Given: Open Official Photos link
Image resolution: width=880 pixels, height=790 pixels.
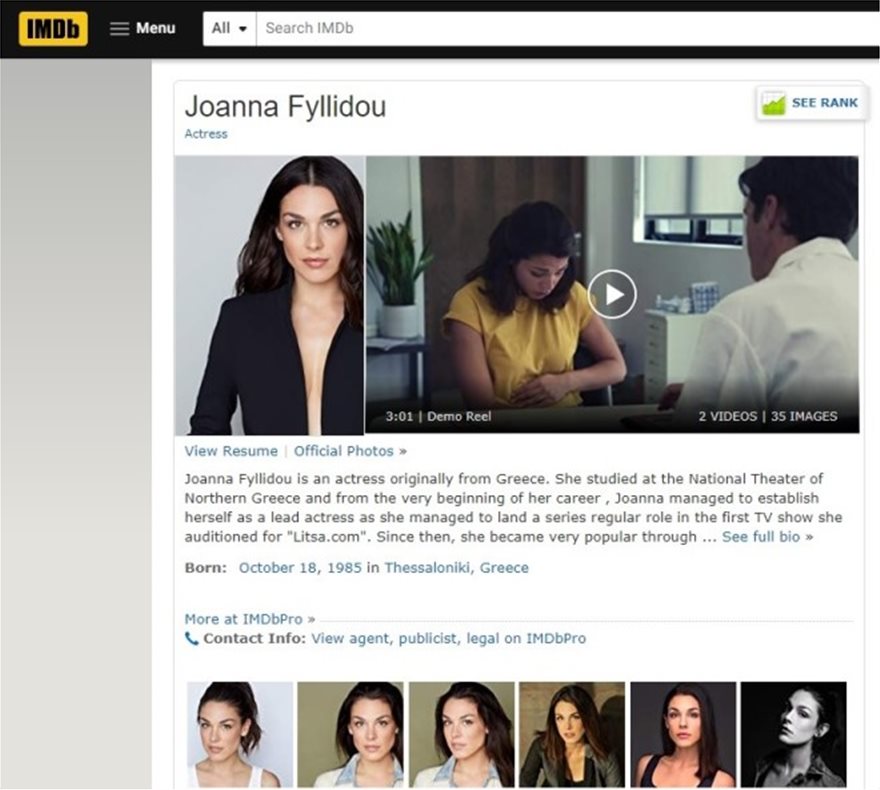Looking at the screenshot, I should coord(344,451).
